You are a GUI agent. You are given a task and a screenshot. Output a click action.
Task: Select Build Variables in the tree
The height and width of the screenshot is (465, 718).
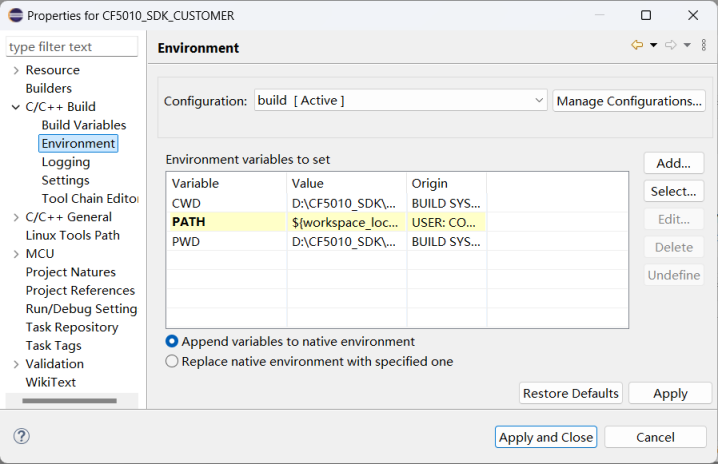tap(84, 125)
